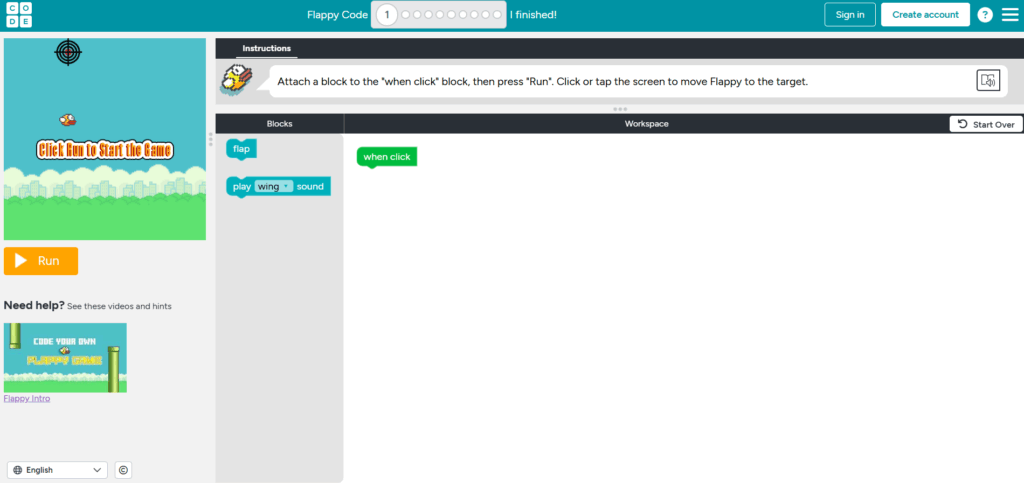
Task: Click the Run button
Action: pyautogui.click(x=40, y=261)
